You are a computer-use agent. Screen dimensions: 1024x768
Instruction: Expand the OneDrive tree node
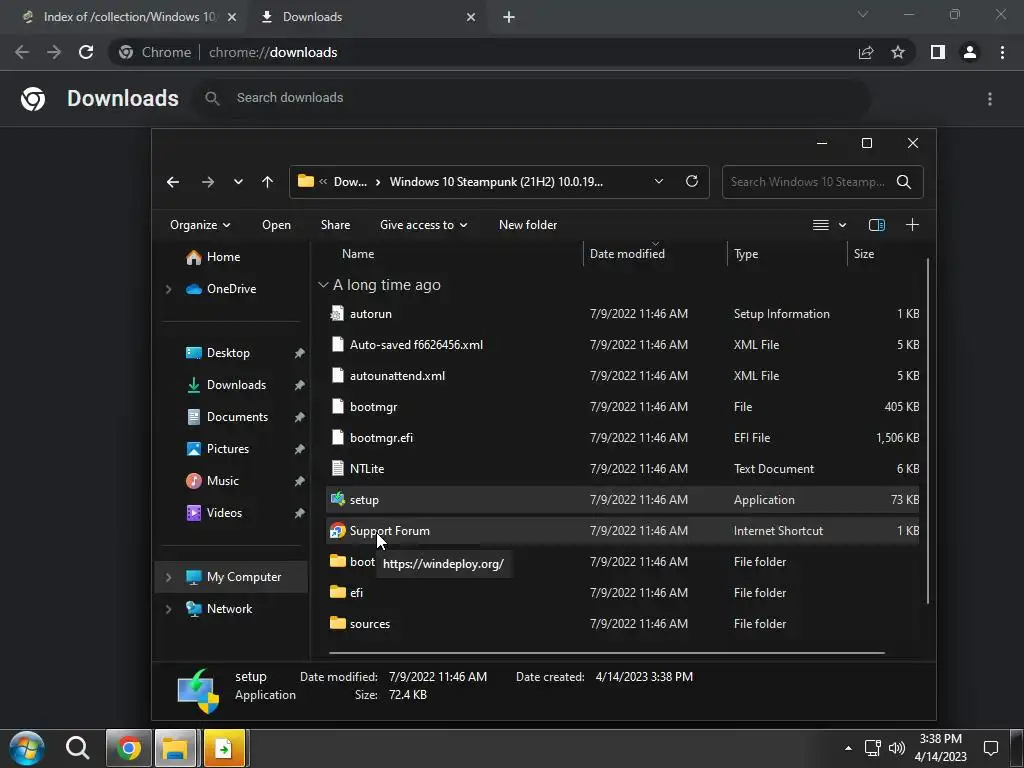pos(168,289)
